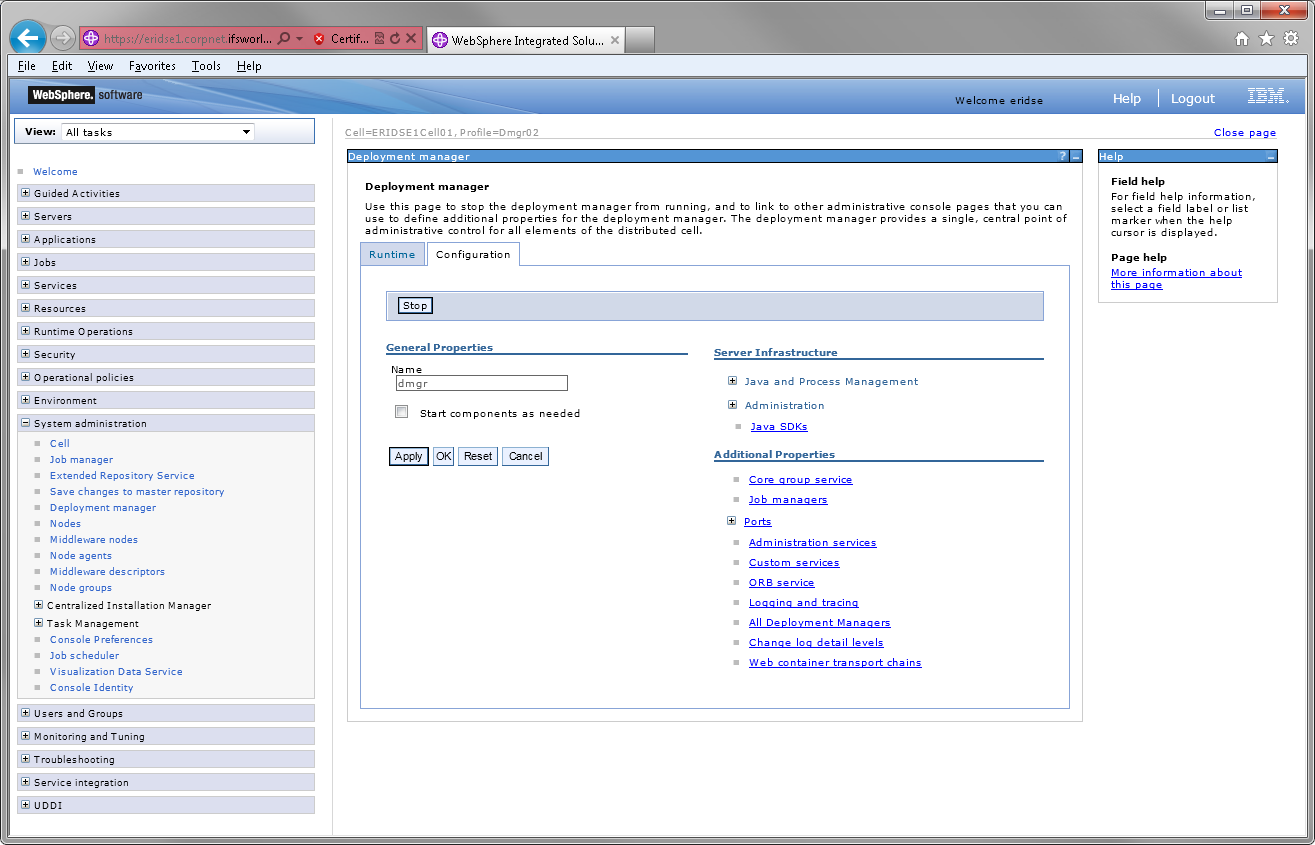Open the Welcome navigation item

click(x=55, y=171)
